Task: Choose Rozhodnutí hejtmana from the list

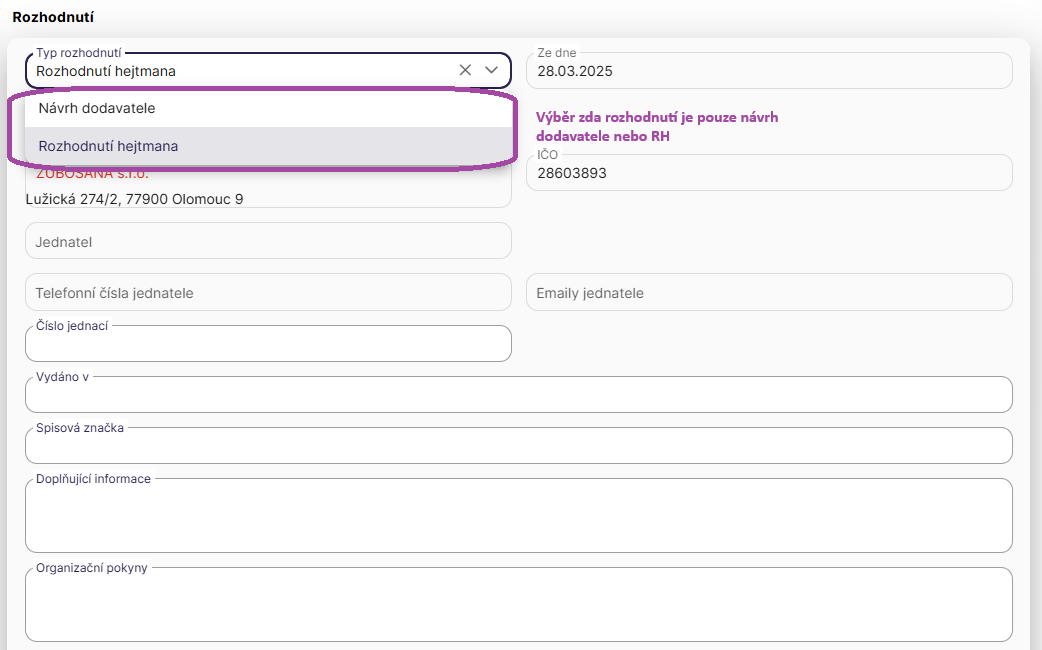Action: [x=108, y=146]
